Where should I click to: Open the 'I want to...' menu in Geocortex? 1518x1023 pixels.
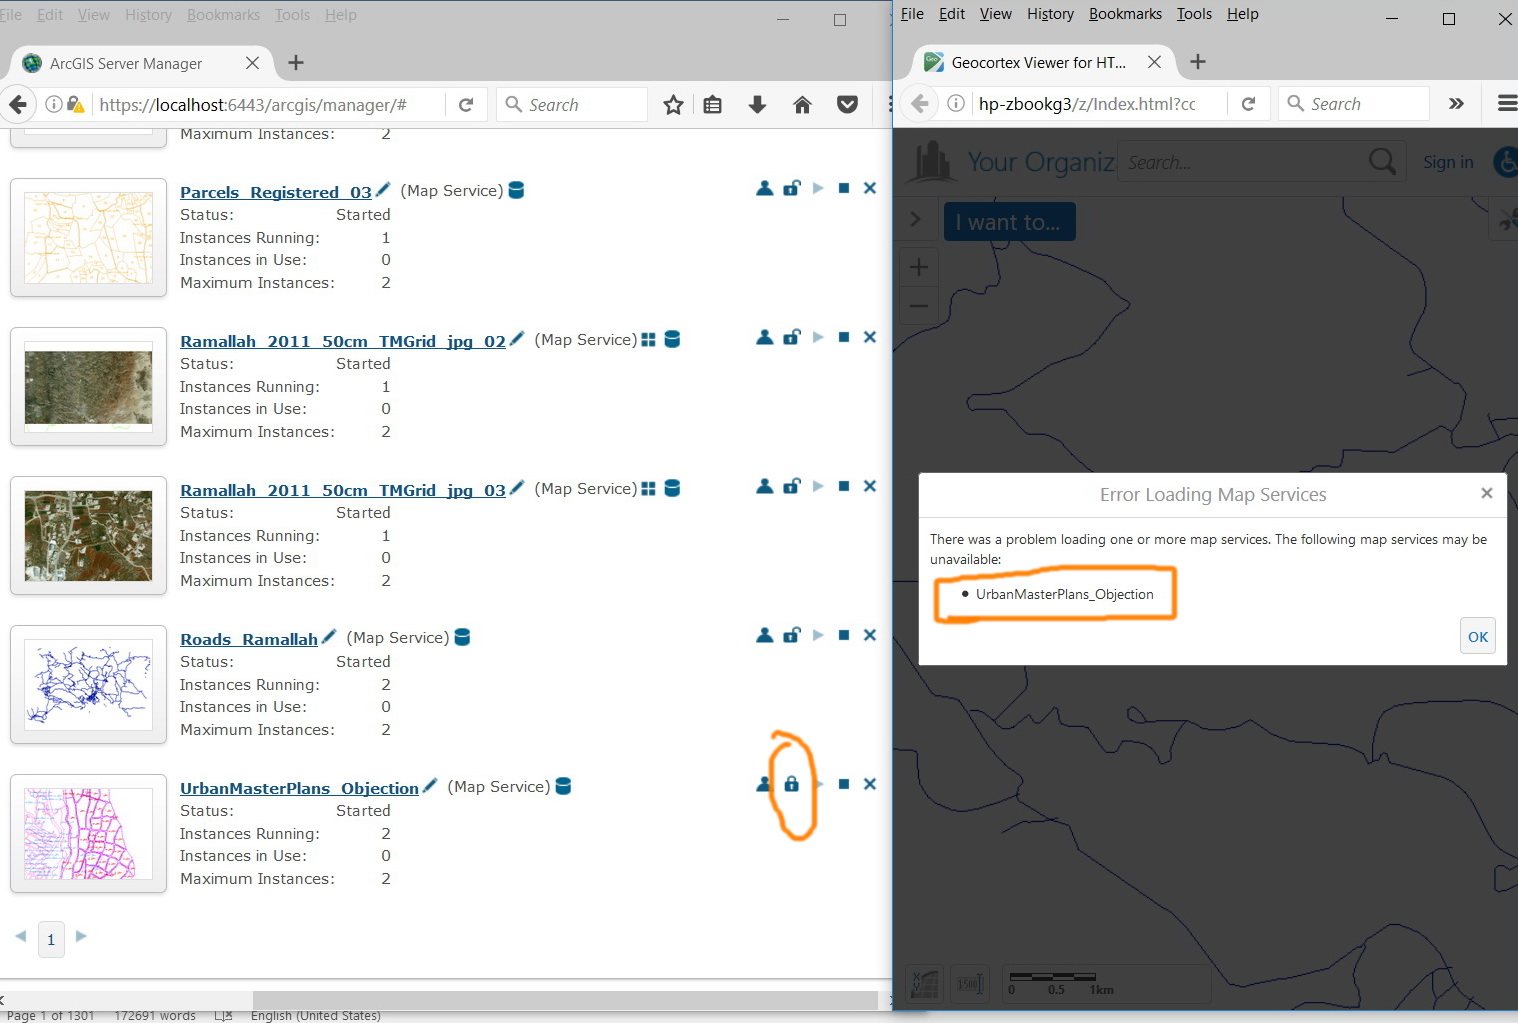(1009, 222)
